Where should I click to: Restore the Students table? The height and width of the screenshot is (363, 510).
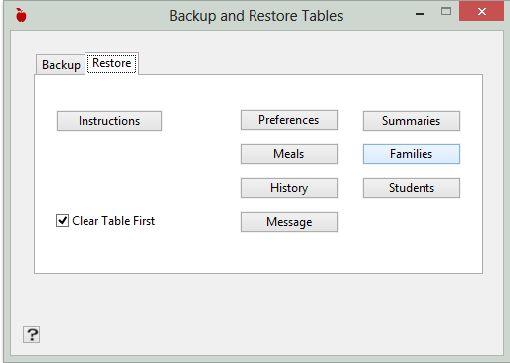coord(411,188)
